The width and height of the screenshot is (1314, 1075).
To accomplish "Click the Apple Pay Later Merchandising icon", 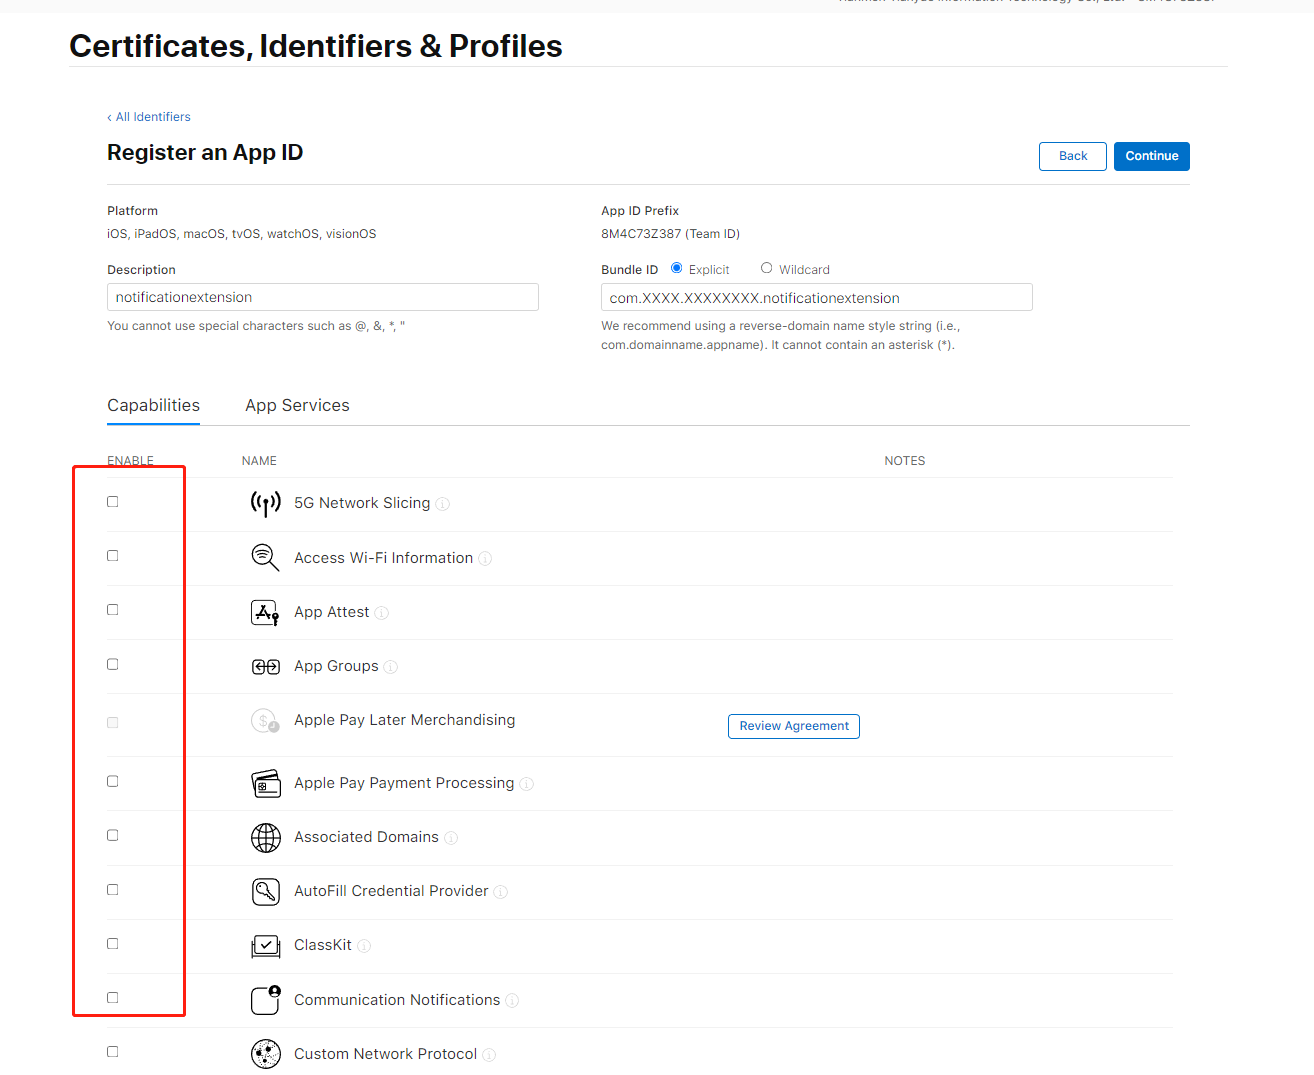I will [x=265, y=720].
